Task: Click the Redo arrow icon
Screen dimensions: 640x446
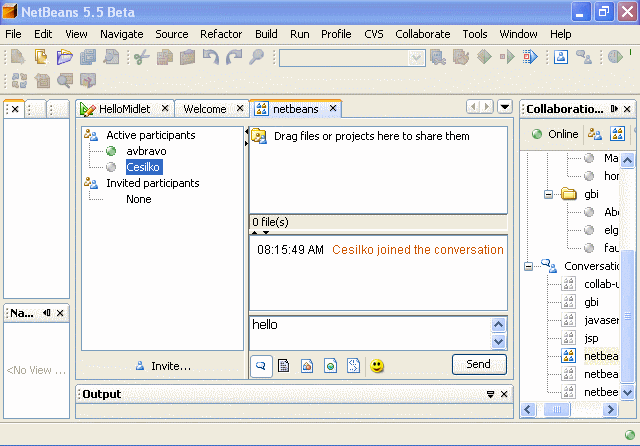Action: tap(234, 57)
